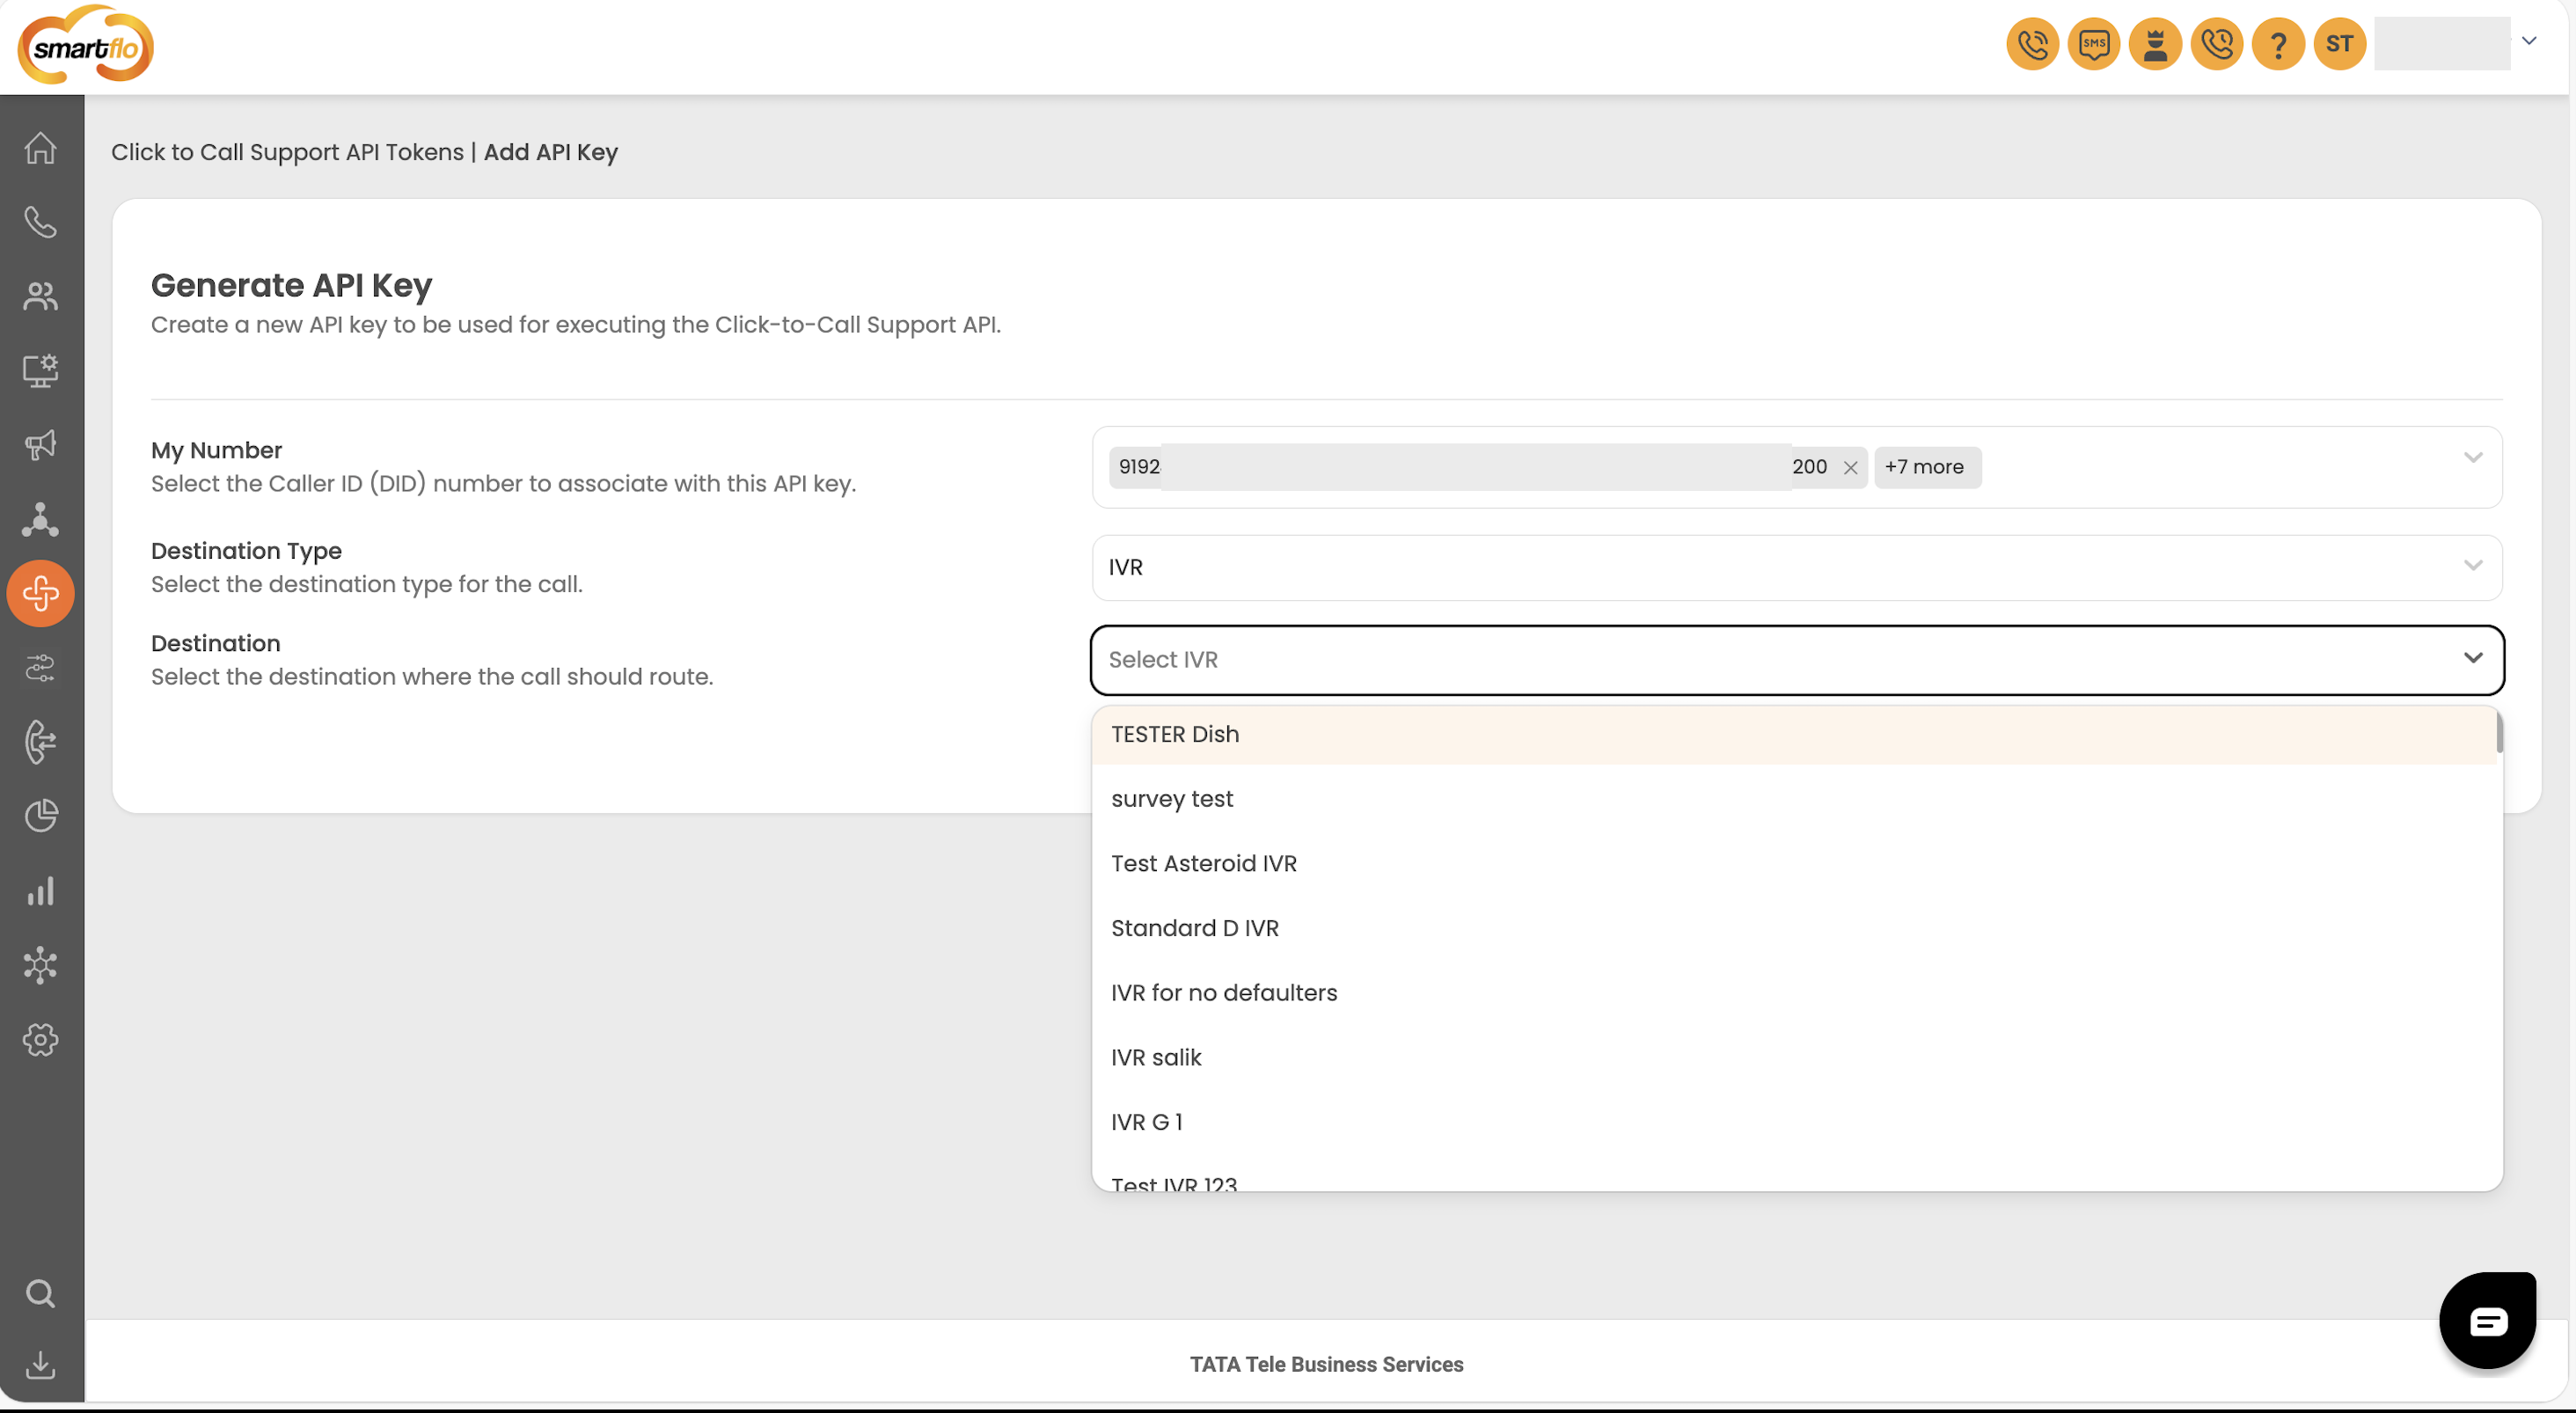Open the SMS header icon
This screenshot has height=1413, width=2576.
[x=2094, y=44]
